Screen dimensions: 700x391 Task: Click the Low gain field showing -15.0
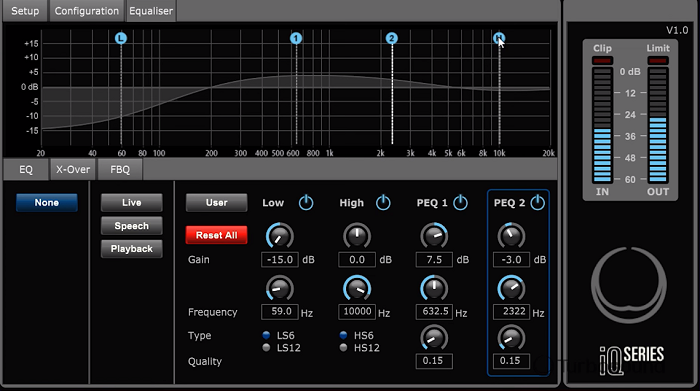point(280,260)
